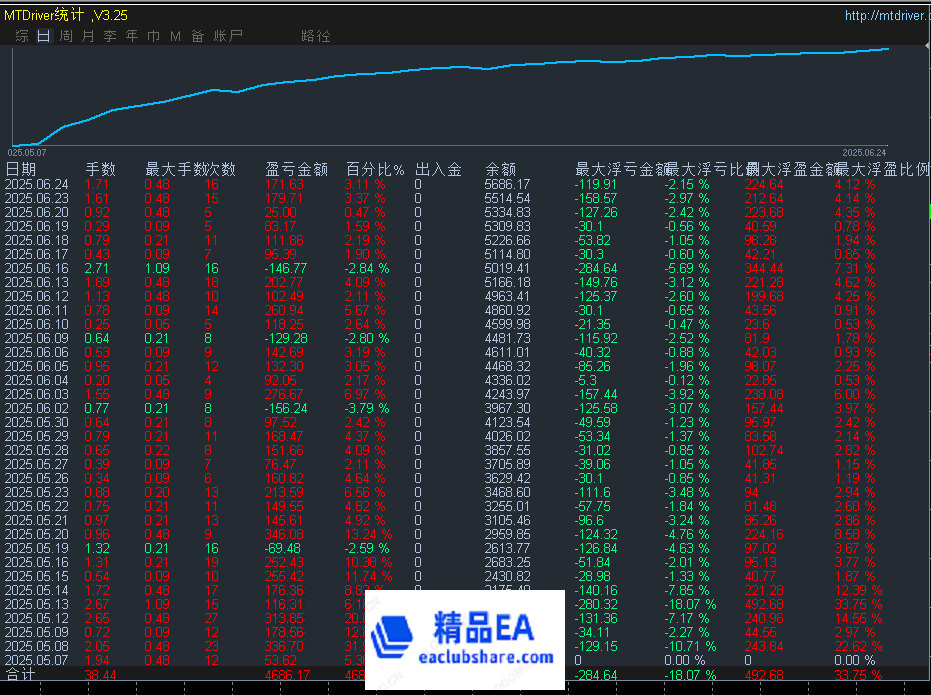Viewport: 931px width, 695px height.
Task: Switch to the 月 monthly tab
Action: tap(88, 36)
